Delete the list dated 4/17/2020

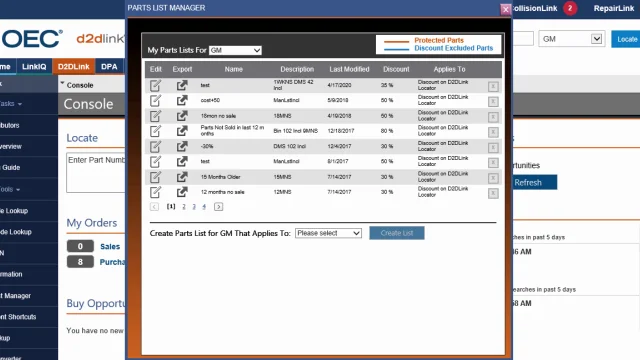(493, 86)
